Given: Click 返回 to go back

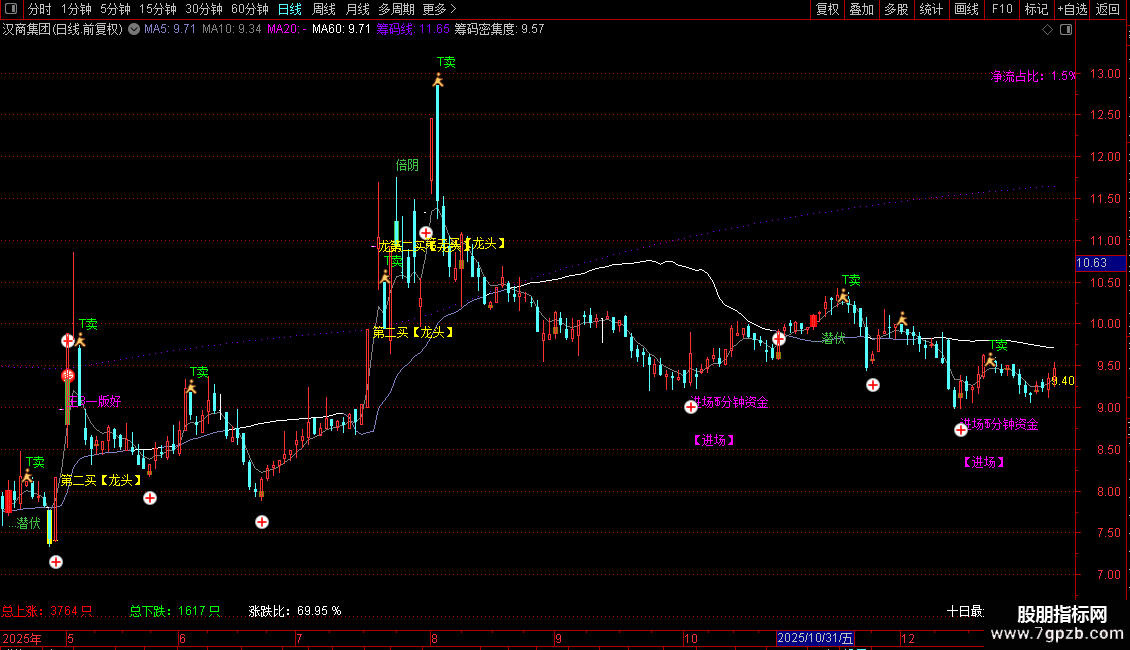Looking at the screenshot, I should (x=1108, y=9).
